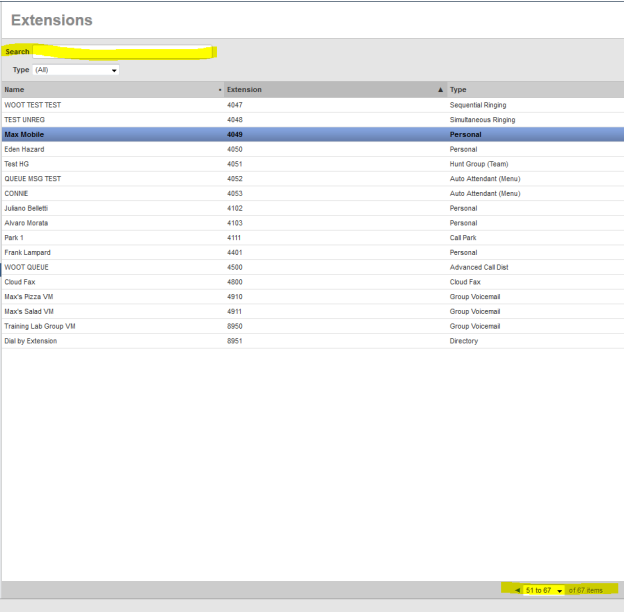Select the WOOT QUEUE row
Image resolution: width=625 pixels, height=613 pixels.
tap(313, 267)
